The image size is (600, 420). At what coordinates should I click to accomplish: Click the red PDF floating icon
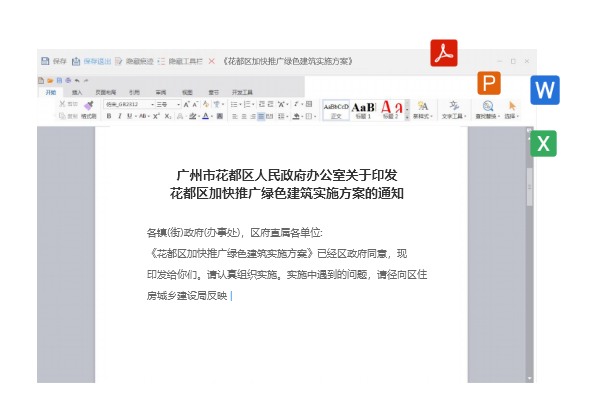[443, 53]
